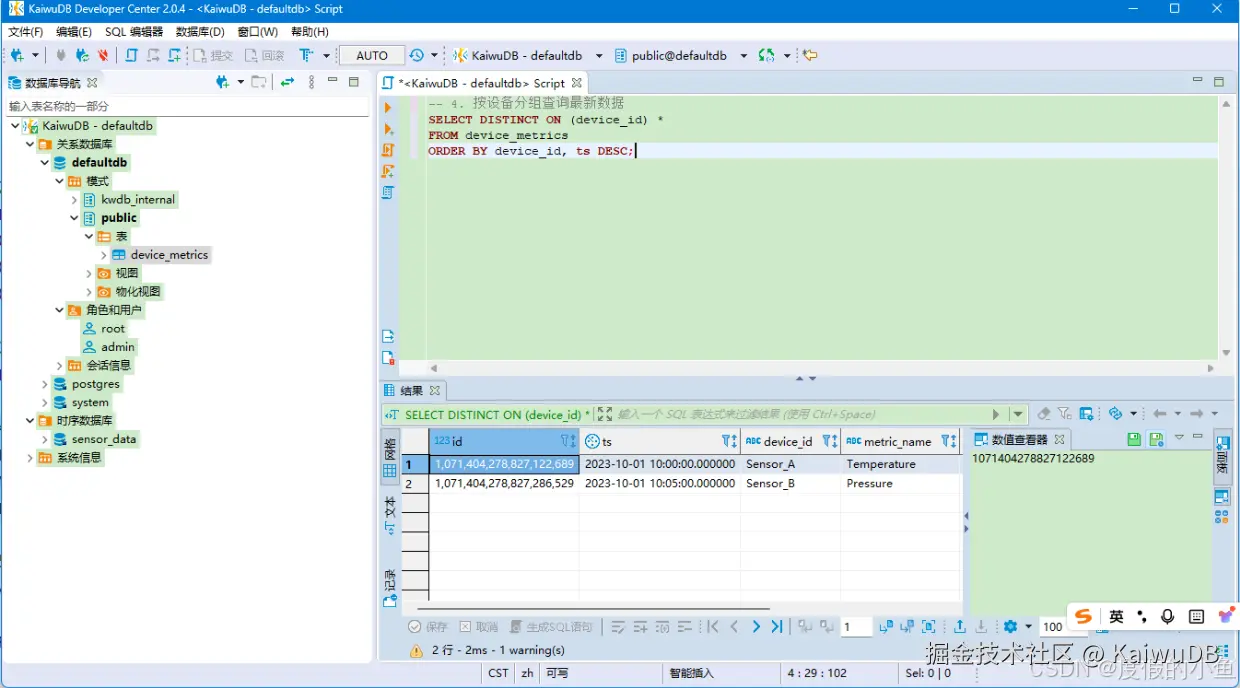Click the SQL filter expression input field

(x=800, y=414)
